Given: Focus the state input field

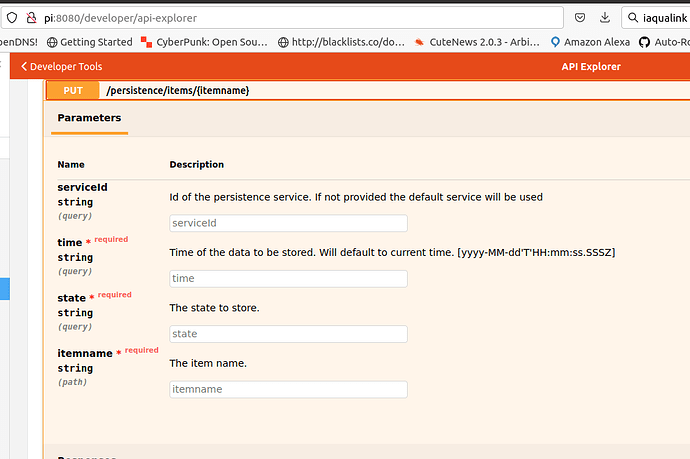Looking at the screenshot, I should [288, 334].
